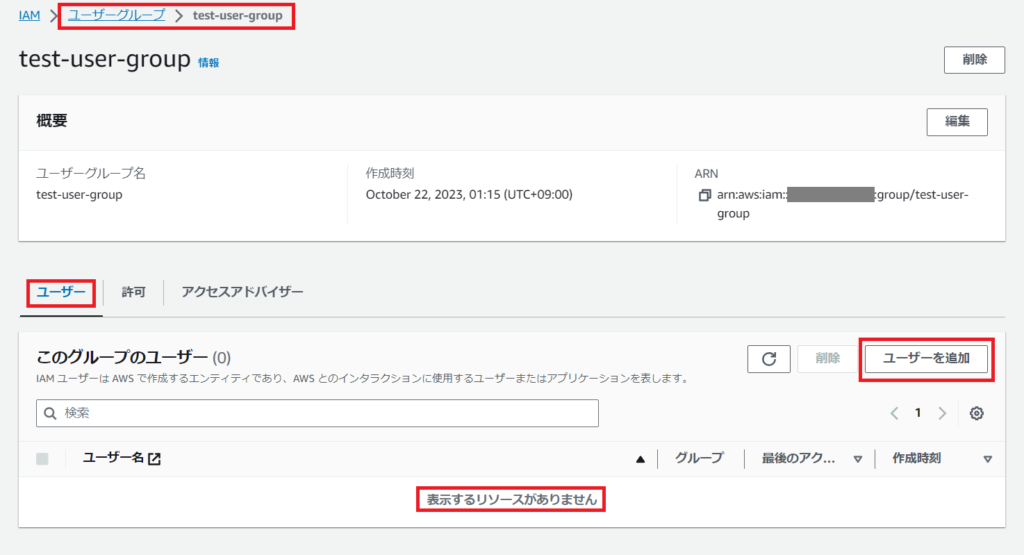Go to the next page with the right chevron
1024x555 pixels.
[941, 413]
